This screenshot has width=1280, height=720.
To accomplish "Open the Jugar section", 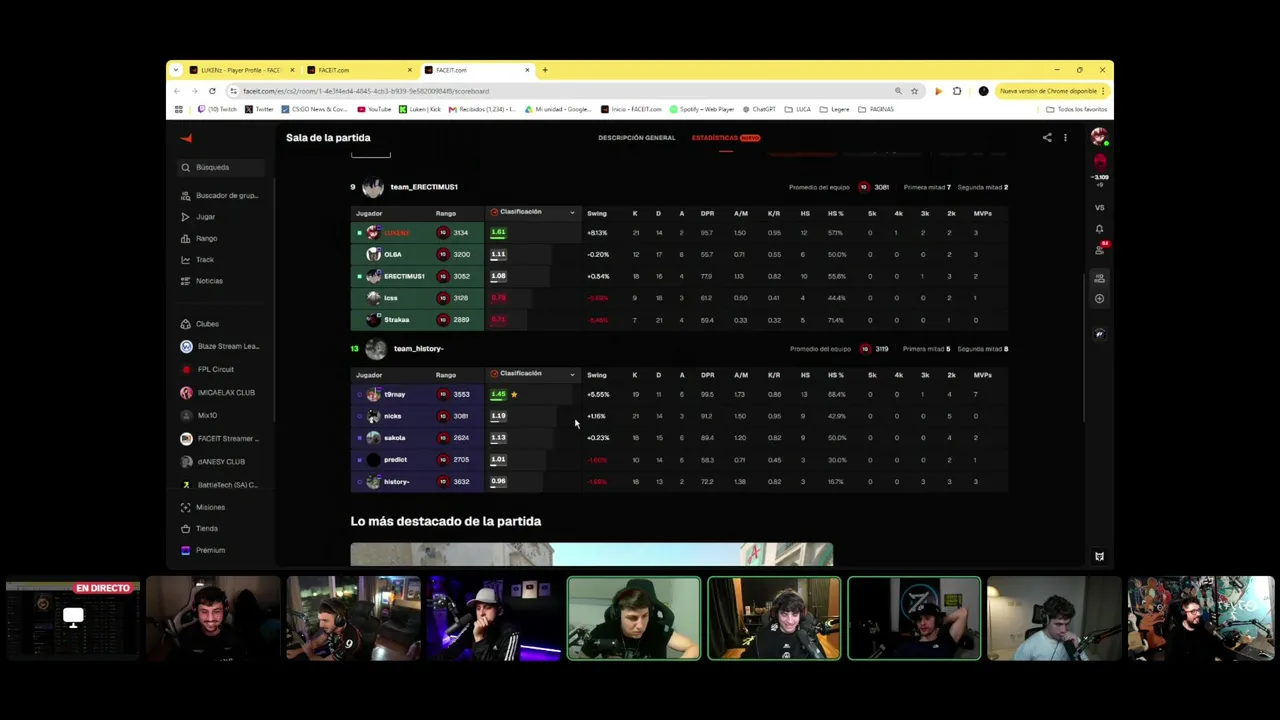I will click(198, 217).
